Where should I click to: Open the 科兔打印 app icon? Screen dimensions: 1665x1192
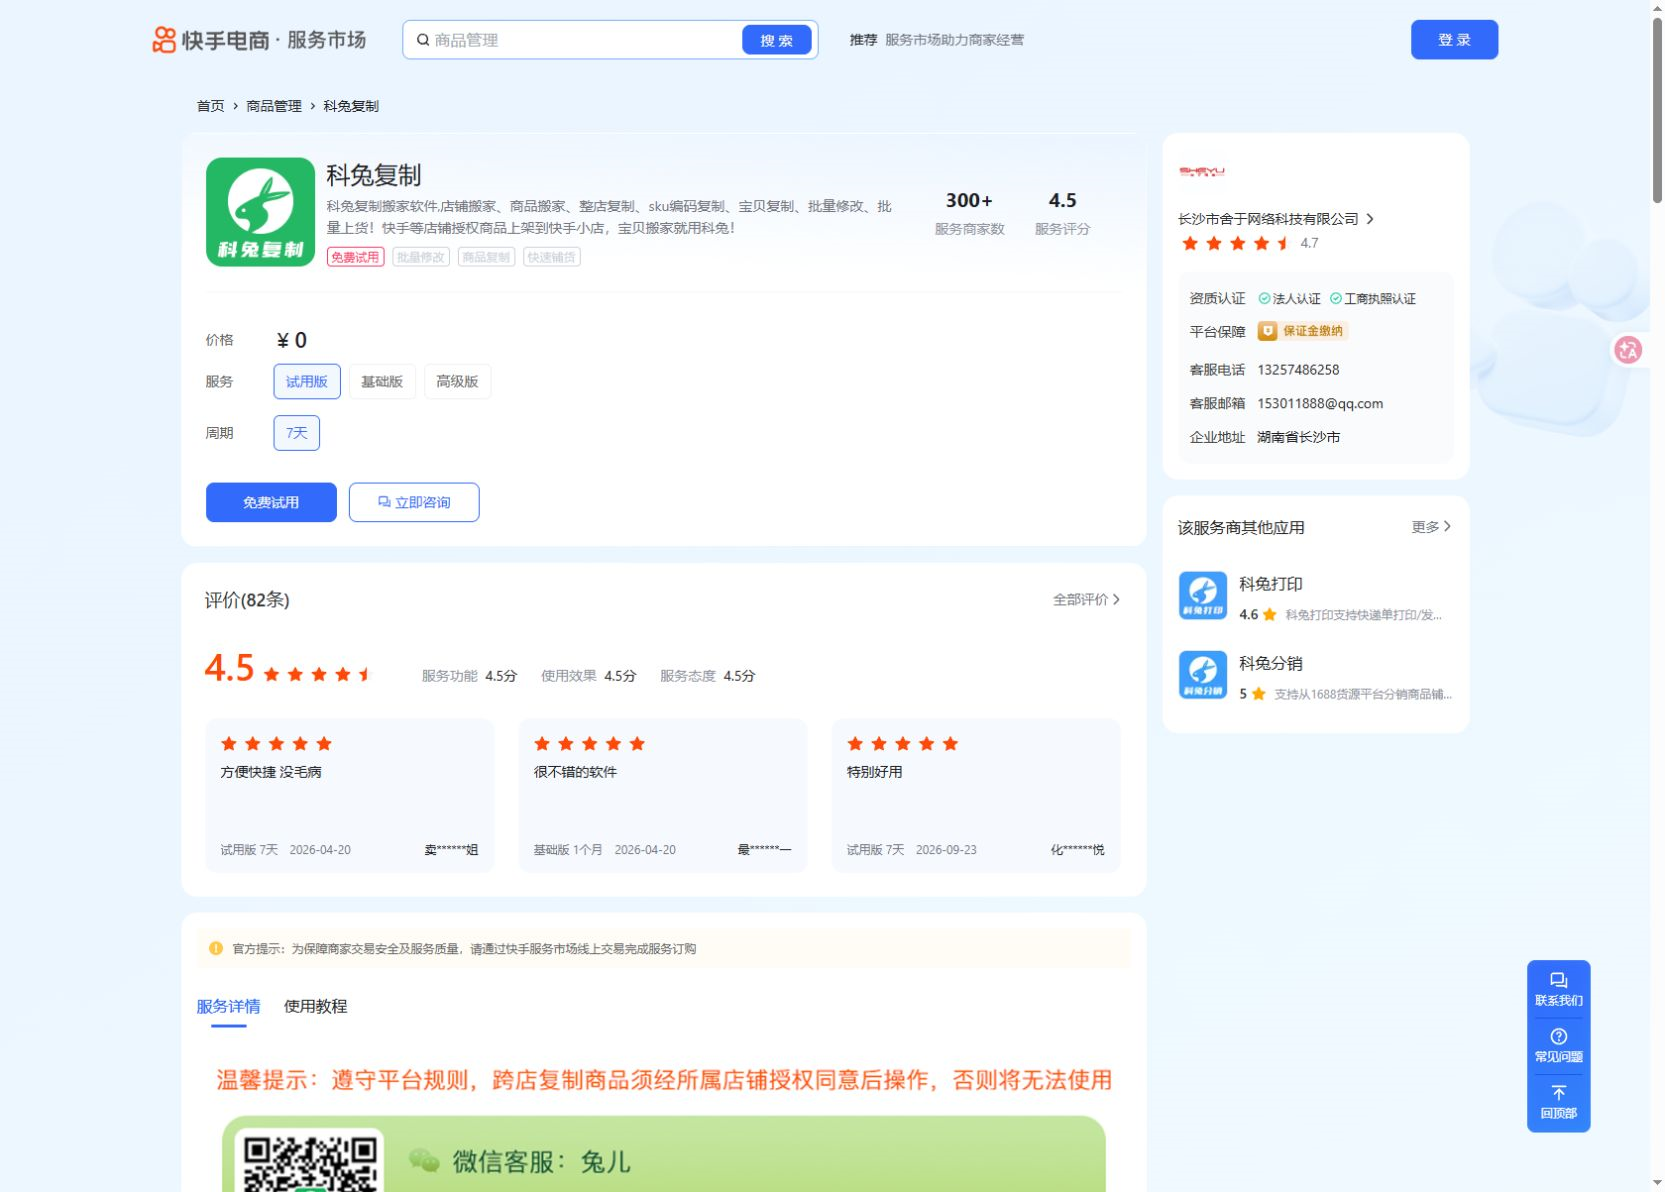click(1203, 596)
